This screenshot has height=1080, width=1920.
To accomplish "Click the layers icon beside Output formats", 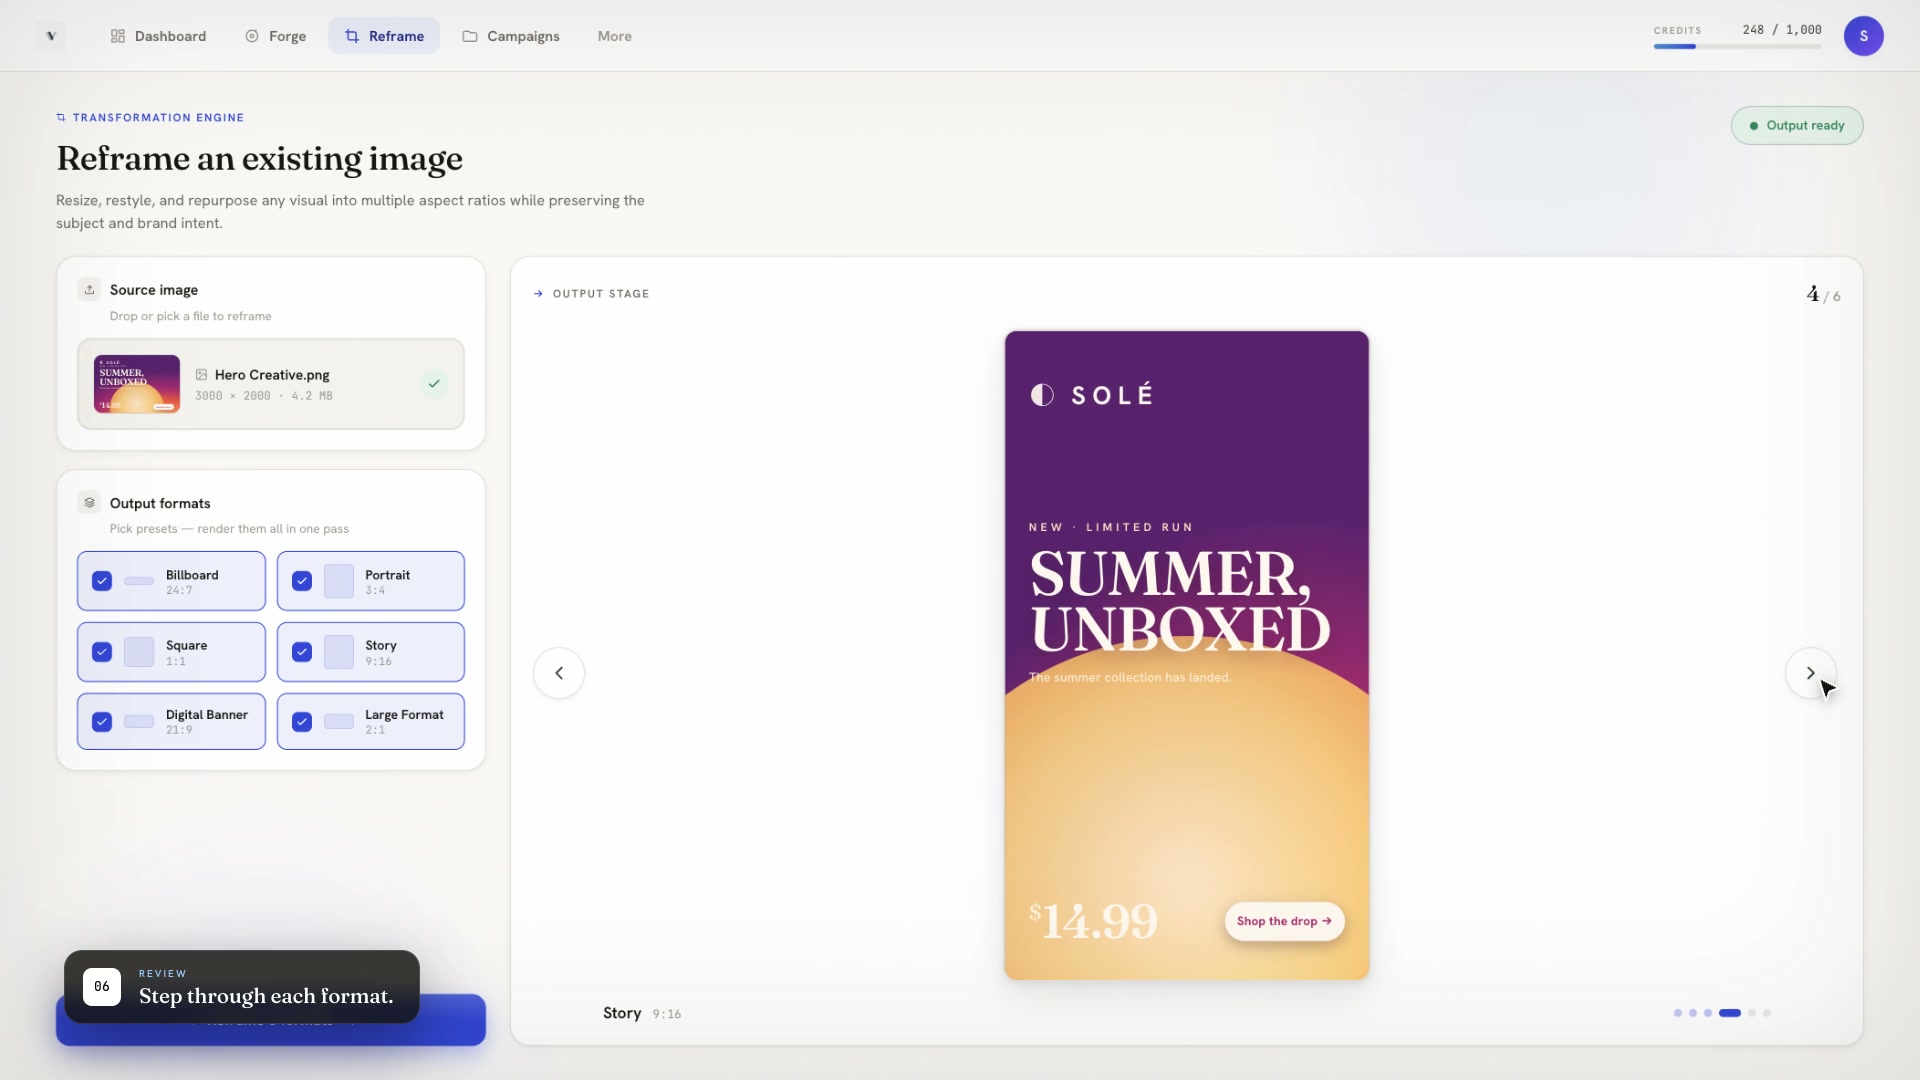I will coord(89,503).
